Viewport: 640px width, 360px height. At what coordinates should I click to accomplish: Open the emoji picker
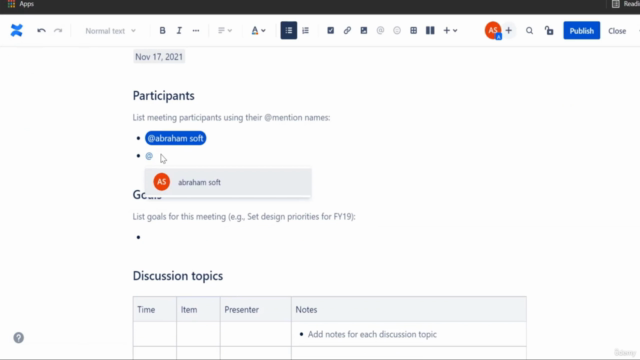[x=397, y=31]
